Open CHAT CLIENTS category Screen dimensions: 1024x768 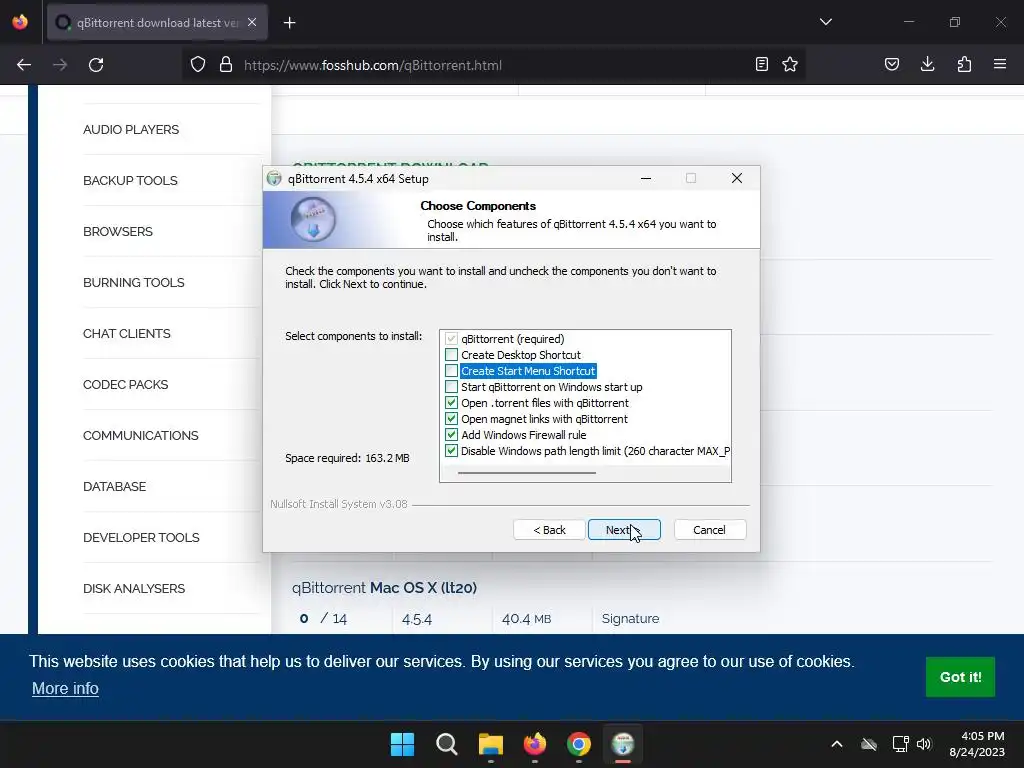(x=127, y=333)
